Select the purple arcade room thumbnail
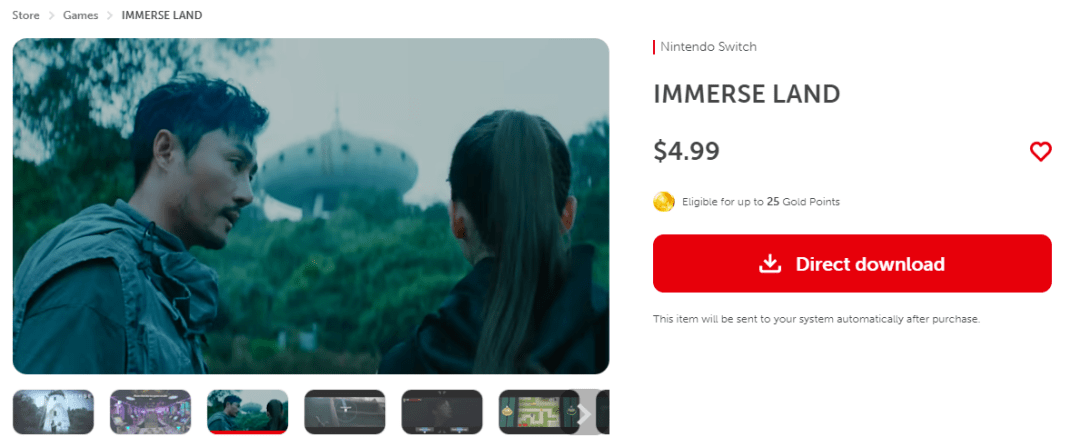Viewport: 1080px width, 447px height. click(x=150, y=412)
